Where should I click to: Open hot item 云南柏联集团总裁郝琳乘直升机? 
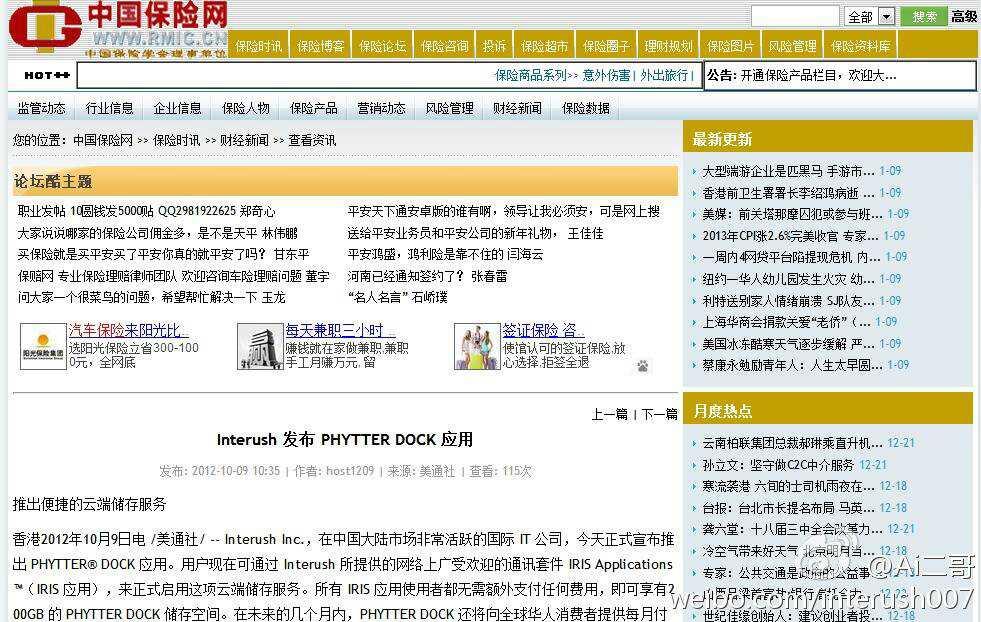792,444
